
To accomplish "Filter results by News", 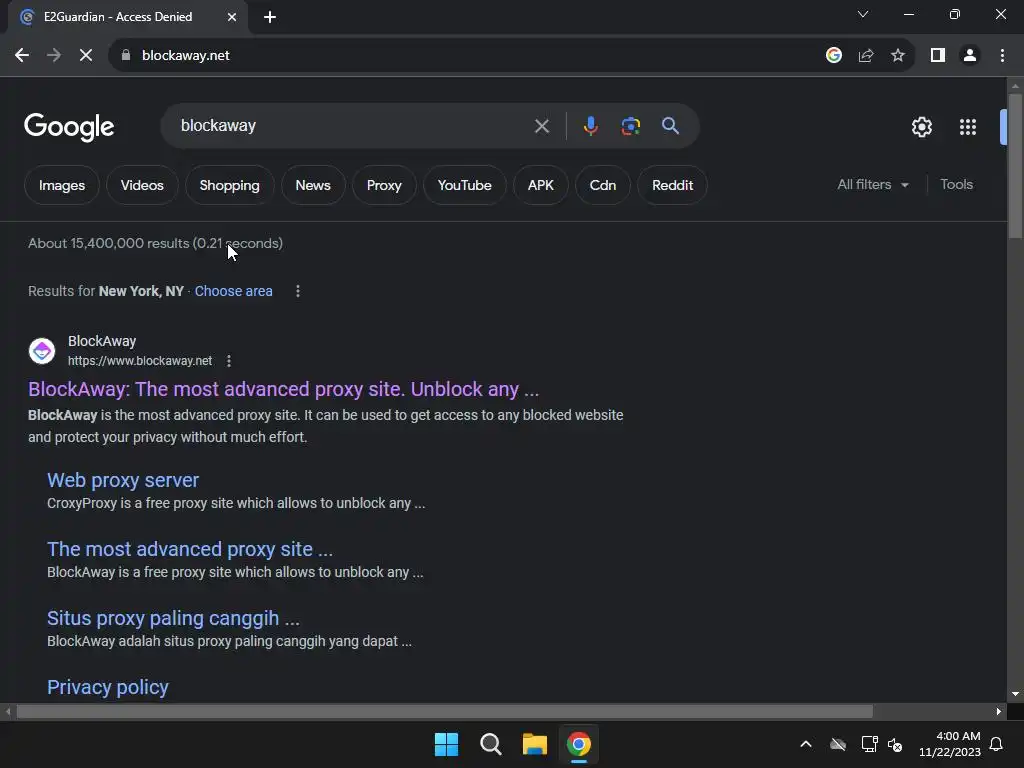I will [x=313, y=185].
